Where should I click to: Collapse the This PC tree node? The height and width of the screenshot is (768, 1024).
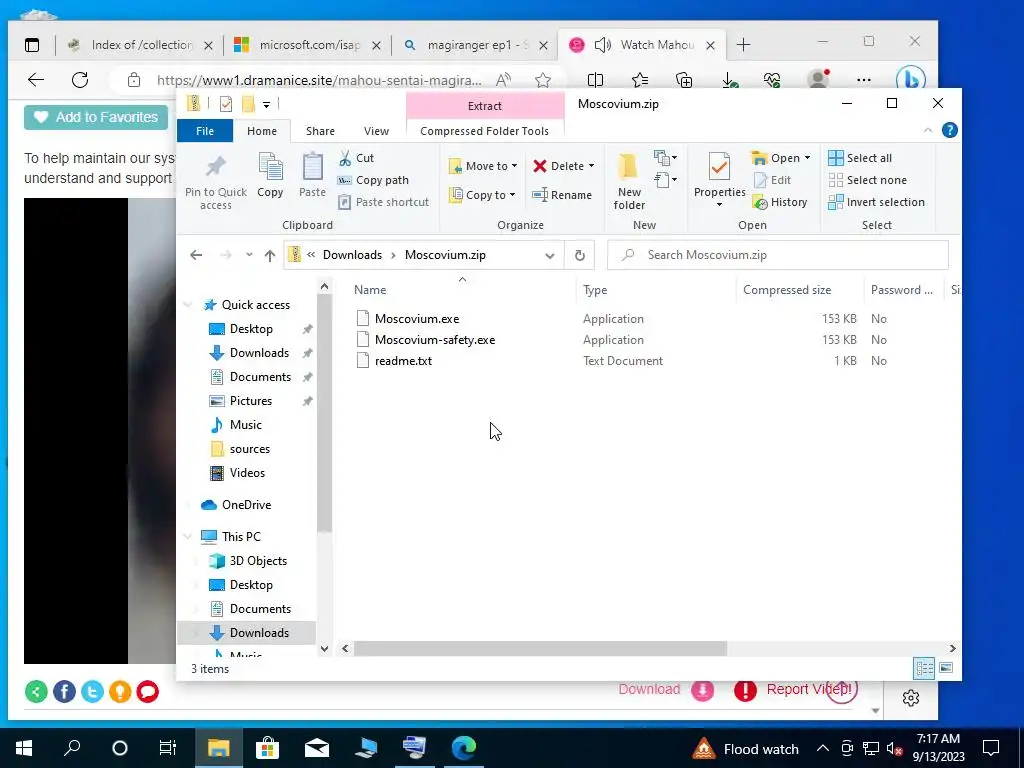click(x=188, y=537)
